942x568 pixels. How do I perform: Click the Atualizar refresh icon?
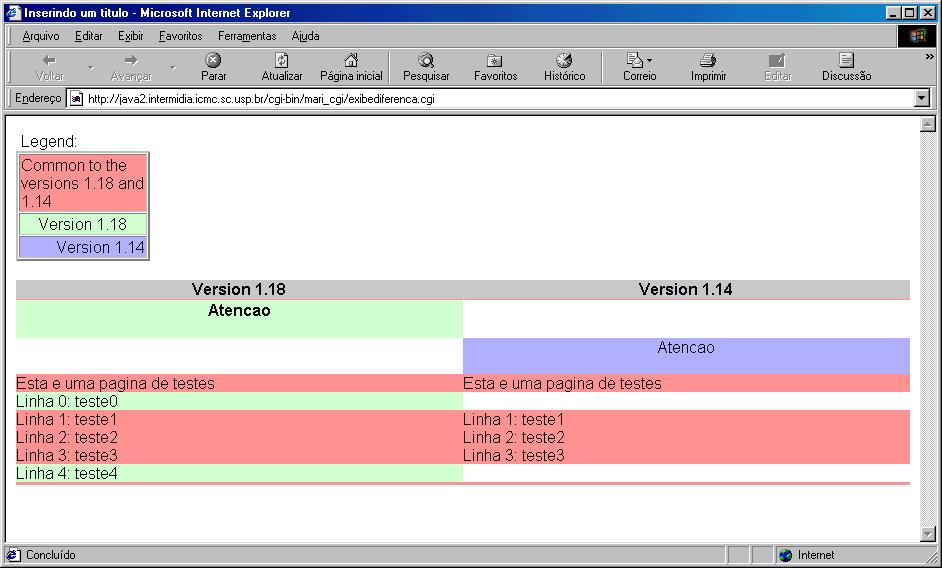(282, 61)
